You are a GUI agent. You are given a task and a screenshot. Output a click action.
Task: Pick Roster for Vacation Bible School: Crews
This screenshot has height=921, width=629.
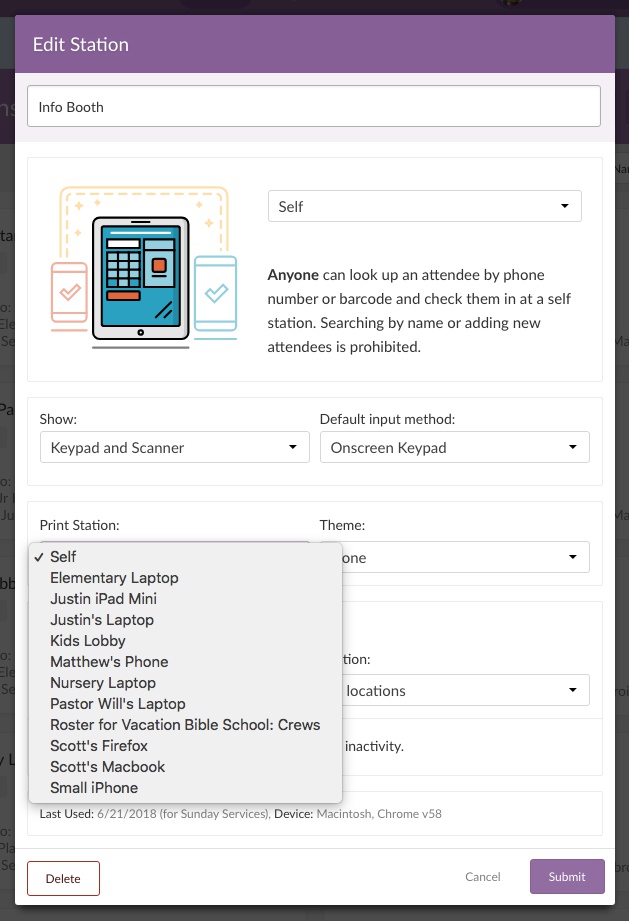185,725
